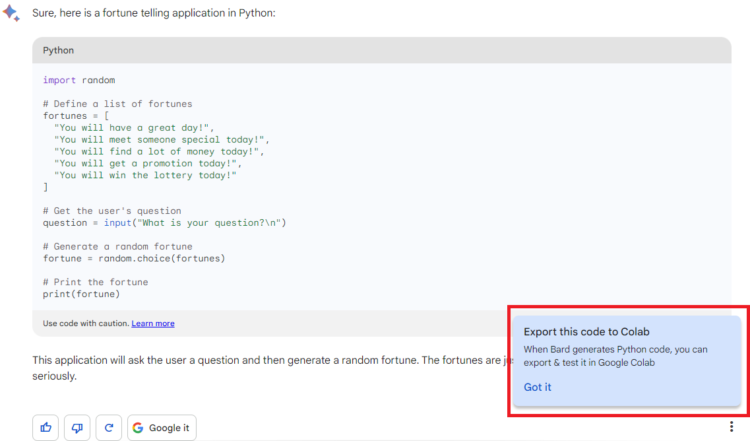750x441 pixels.
Task: Click the '# Print the fortune' comment
Action: tap(95, 282)
